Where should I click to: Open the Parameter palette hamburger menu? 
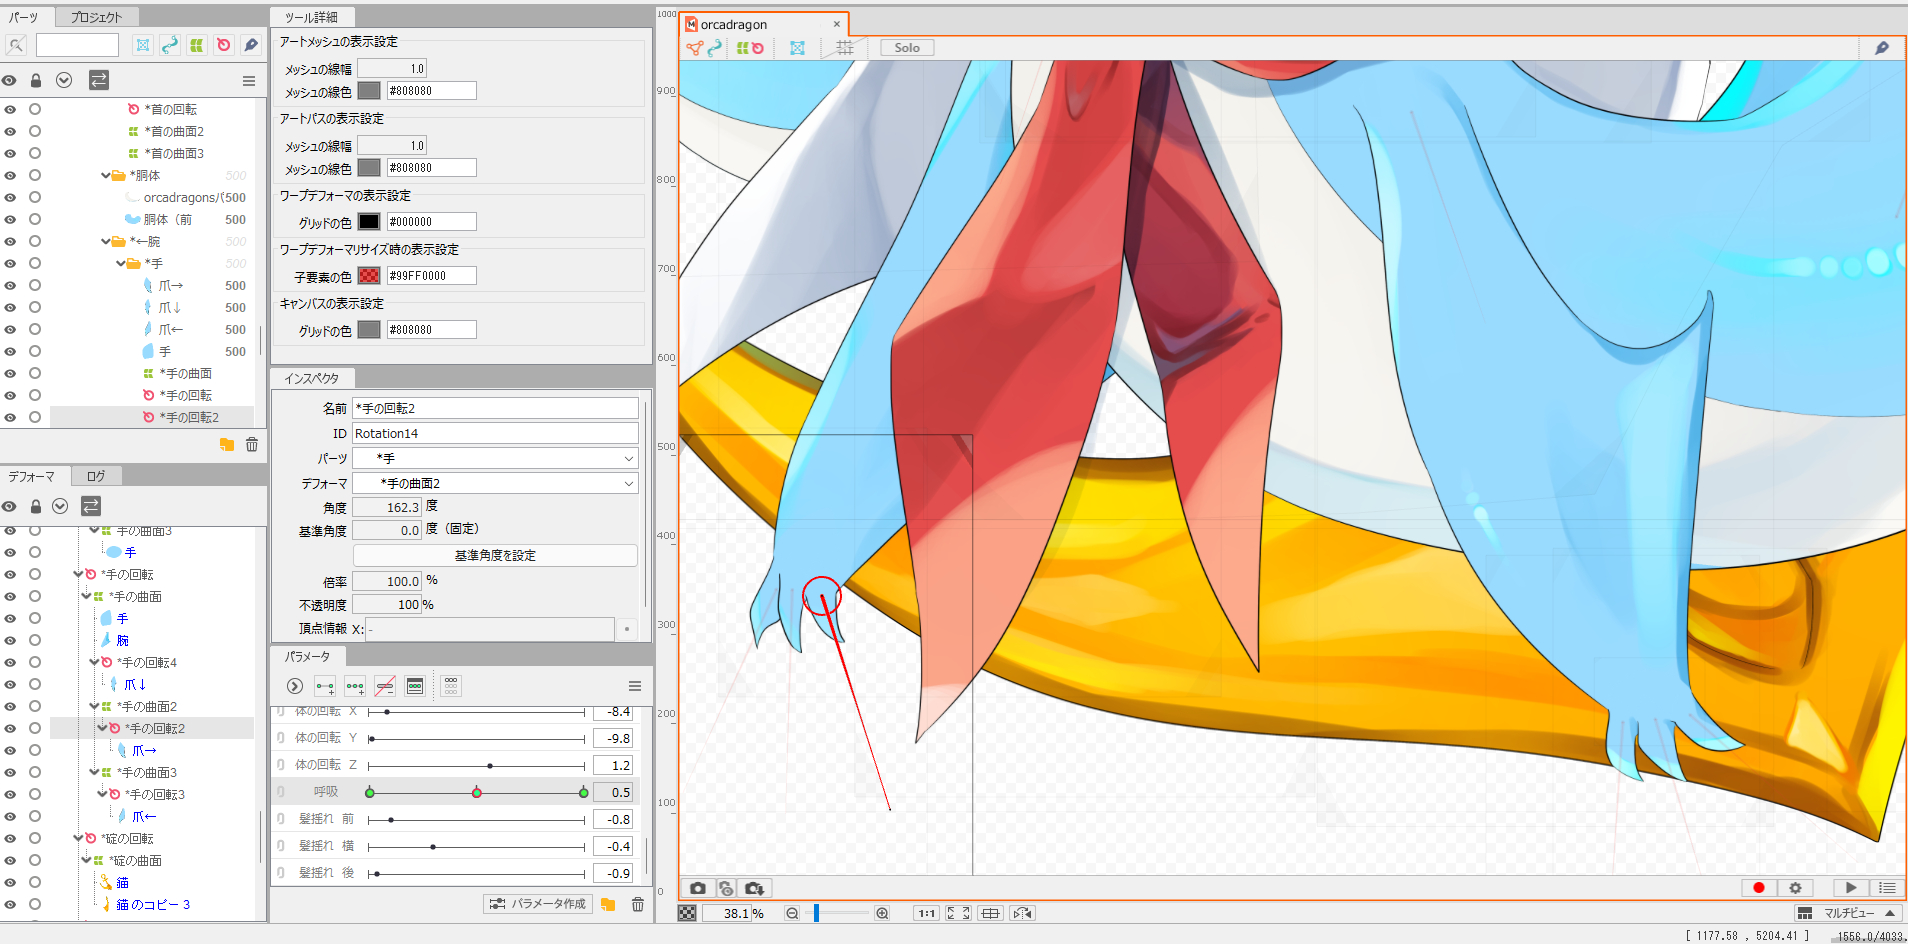[x=634, y=686]
